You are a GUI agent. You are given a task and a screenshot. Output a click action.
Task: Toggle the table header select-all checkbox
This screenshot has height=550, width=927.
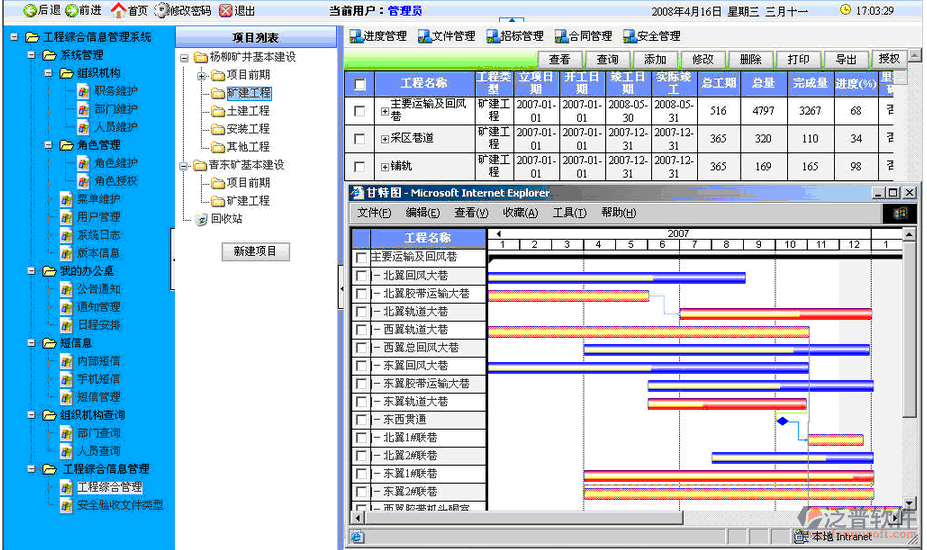[360, 84]
